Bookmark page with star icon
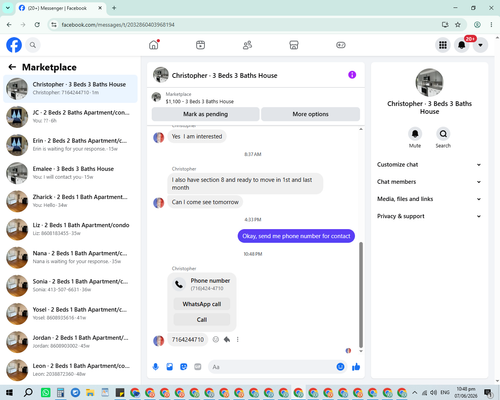This screenshot has width=500, height=400. (x=458, y=25)
